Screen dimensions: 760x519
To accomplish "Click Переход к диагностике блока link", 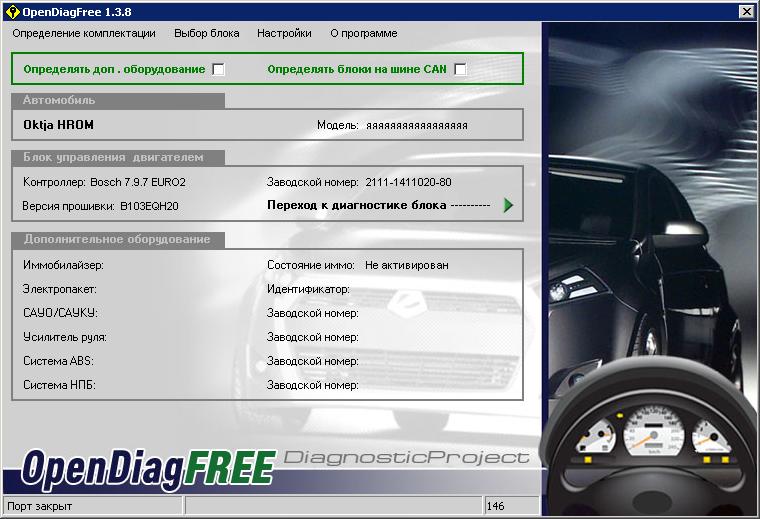I will (356, 205).
